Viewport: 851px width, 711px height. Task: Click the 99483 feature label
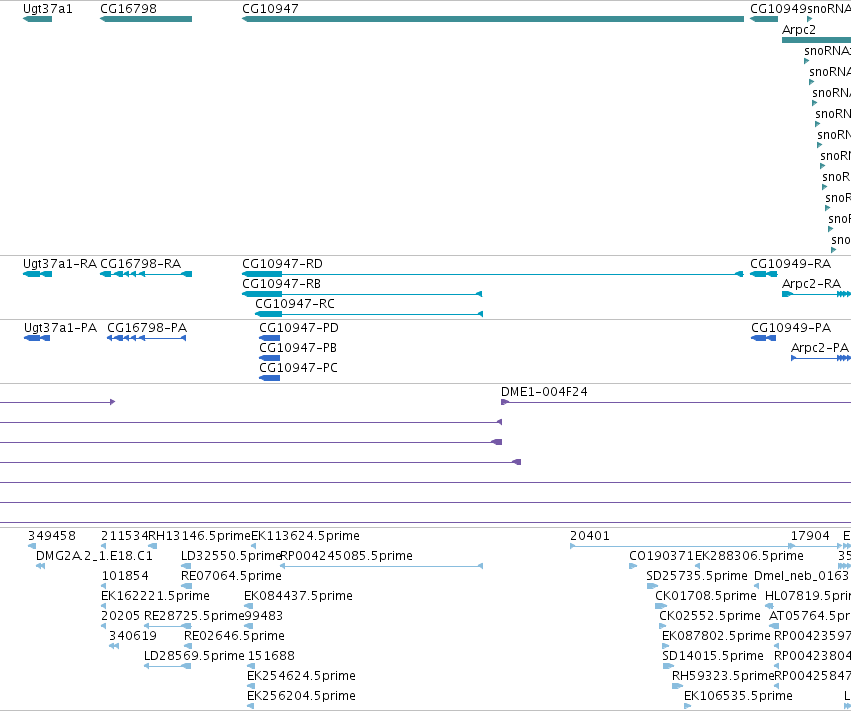pos(264,616)
